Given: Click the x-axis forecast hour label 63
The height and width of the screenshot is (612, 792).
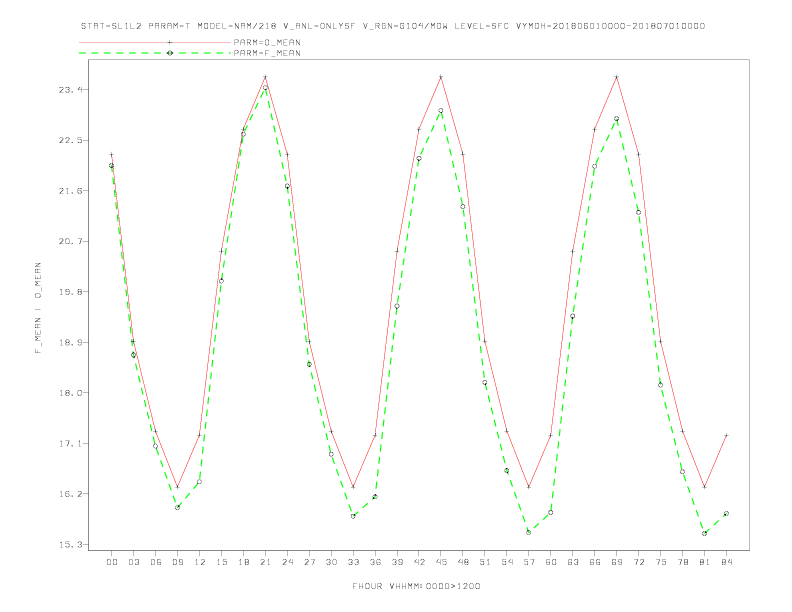Looking at the screenshot, I should pyautogui.click(x=573, y=562).
